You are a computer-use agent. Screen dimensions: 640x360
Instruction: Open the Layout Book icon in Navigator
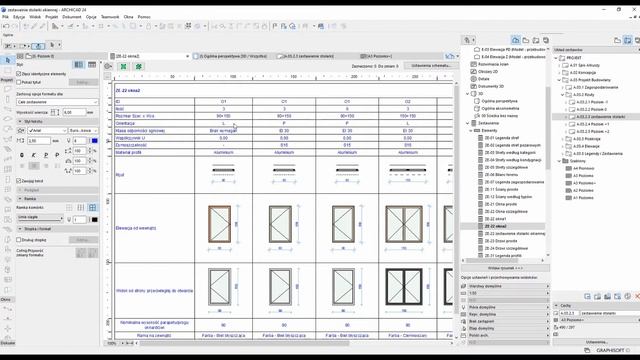(x=536, y=40)
